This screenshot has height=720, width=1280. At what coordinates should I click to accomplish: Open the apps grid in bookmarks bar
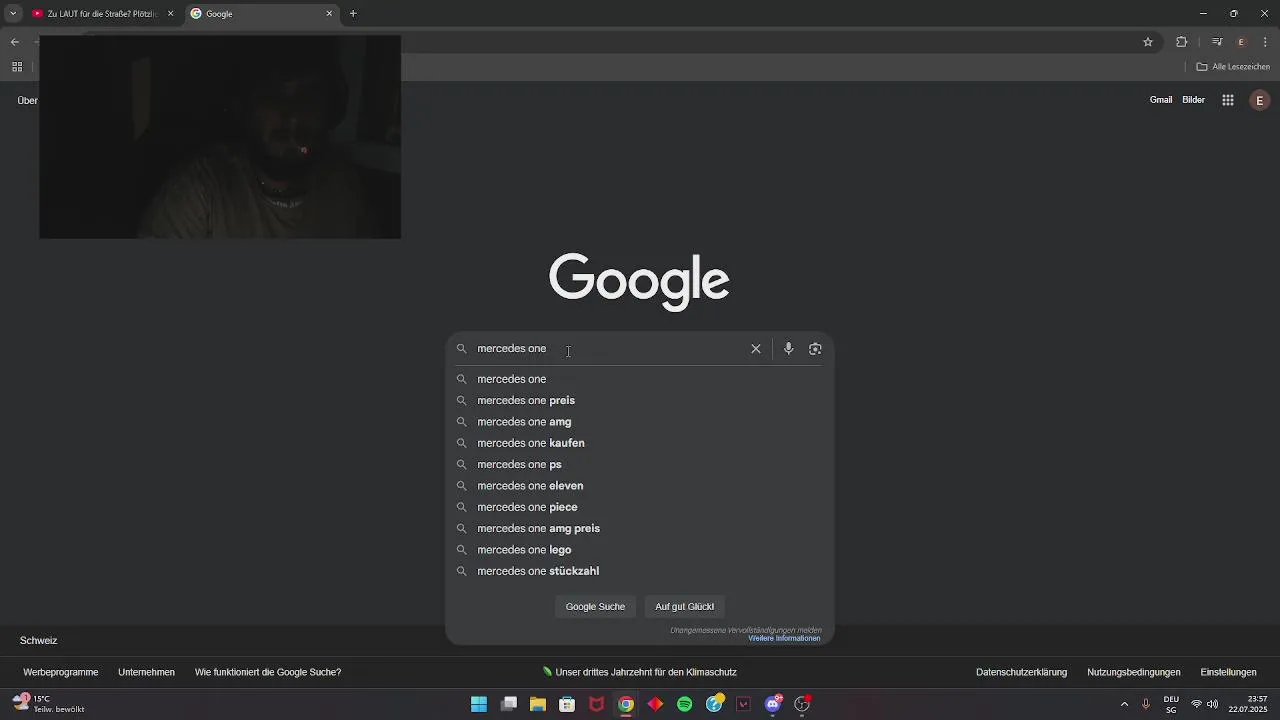click(17, 67)
